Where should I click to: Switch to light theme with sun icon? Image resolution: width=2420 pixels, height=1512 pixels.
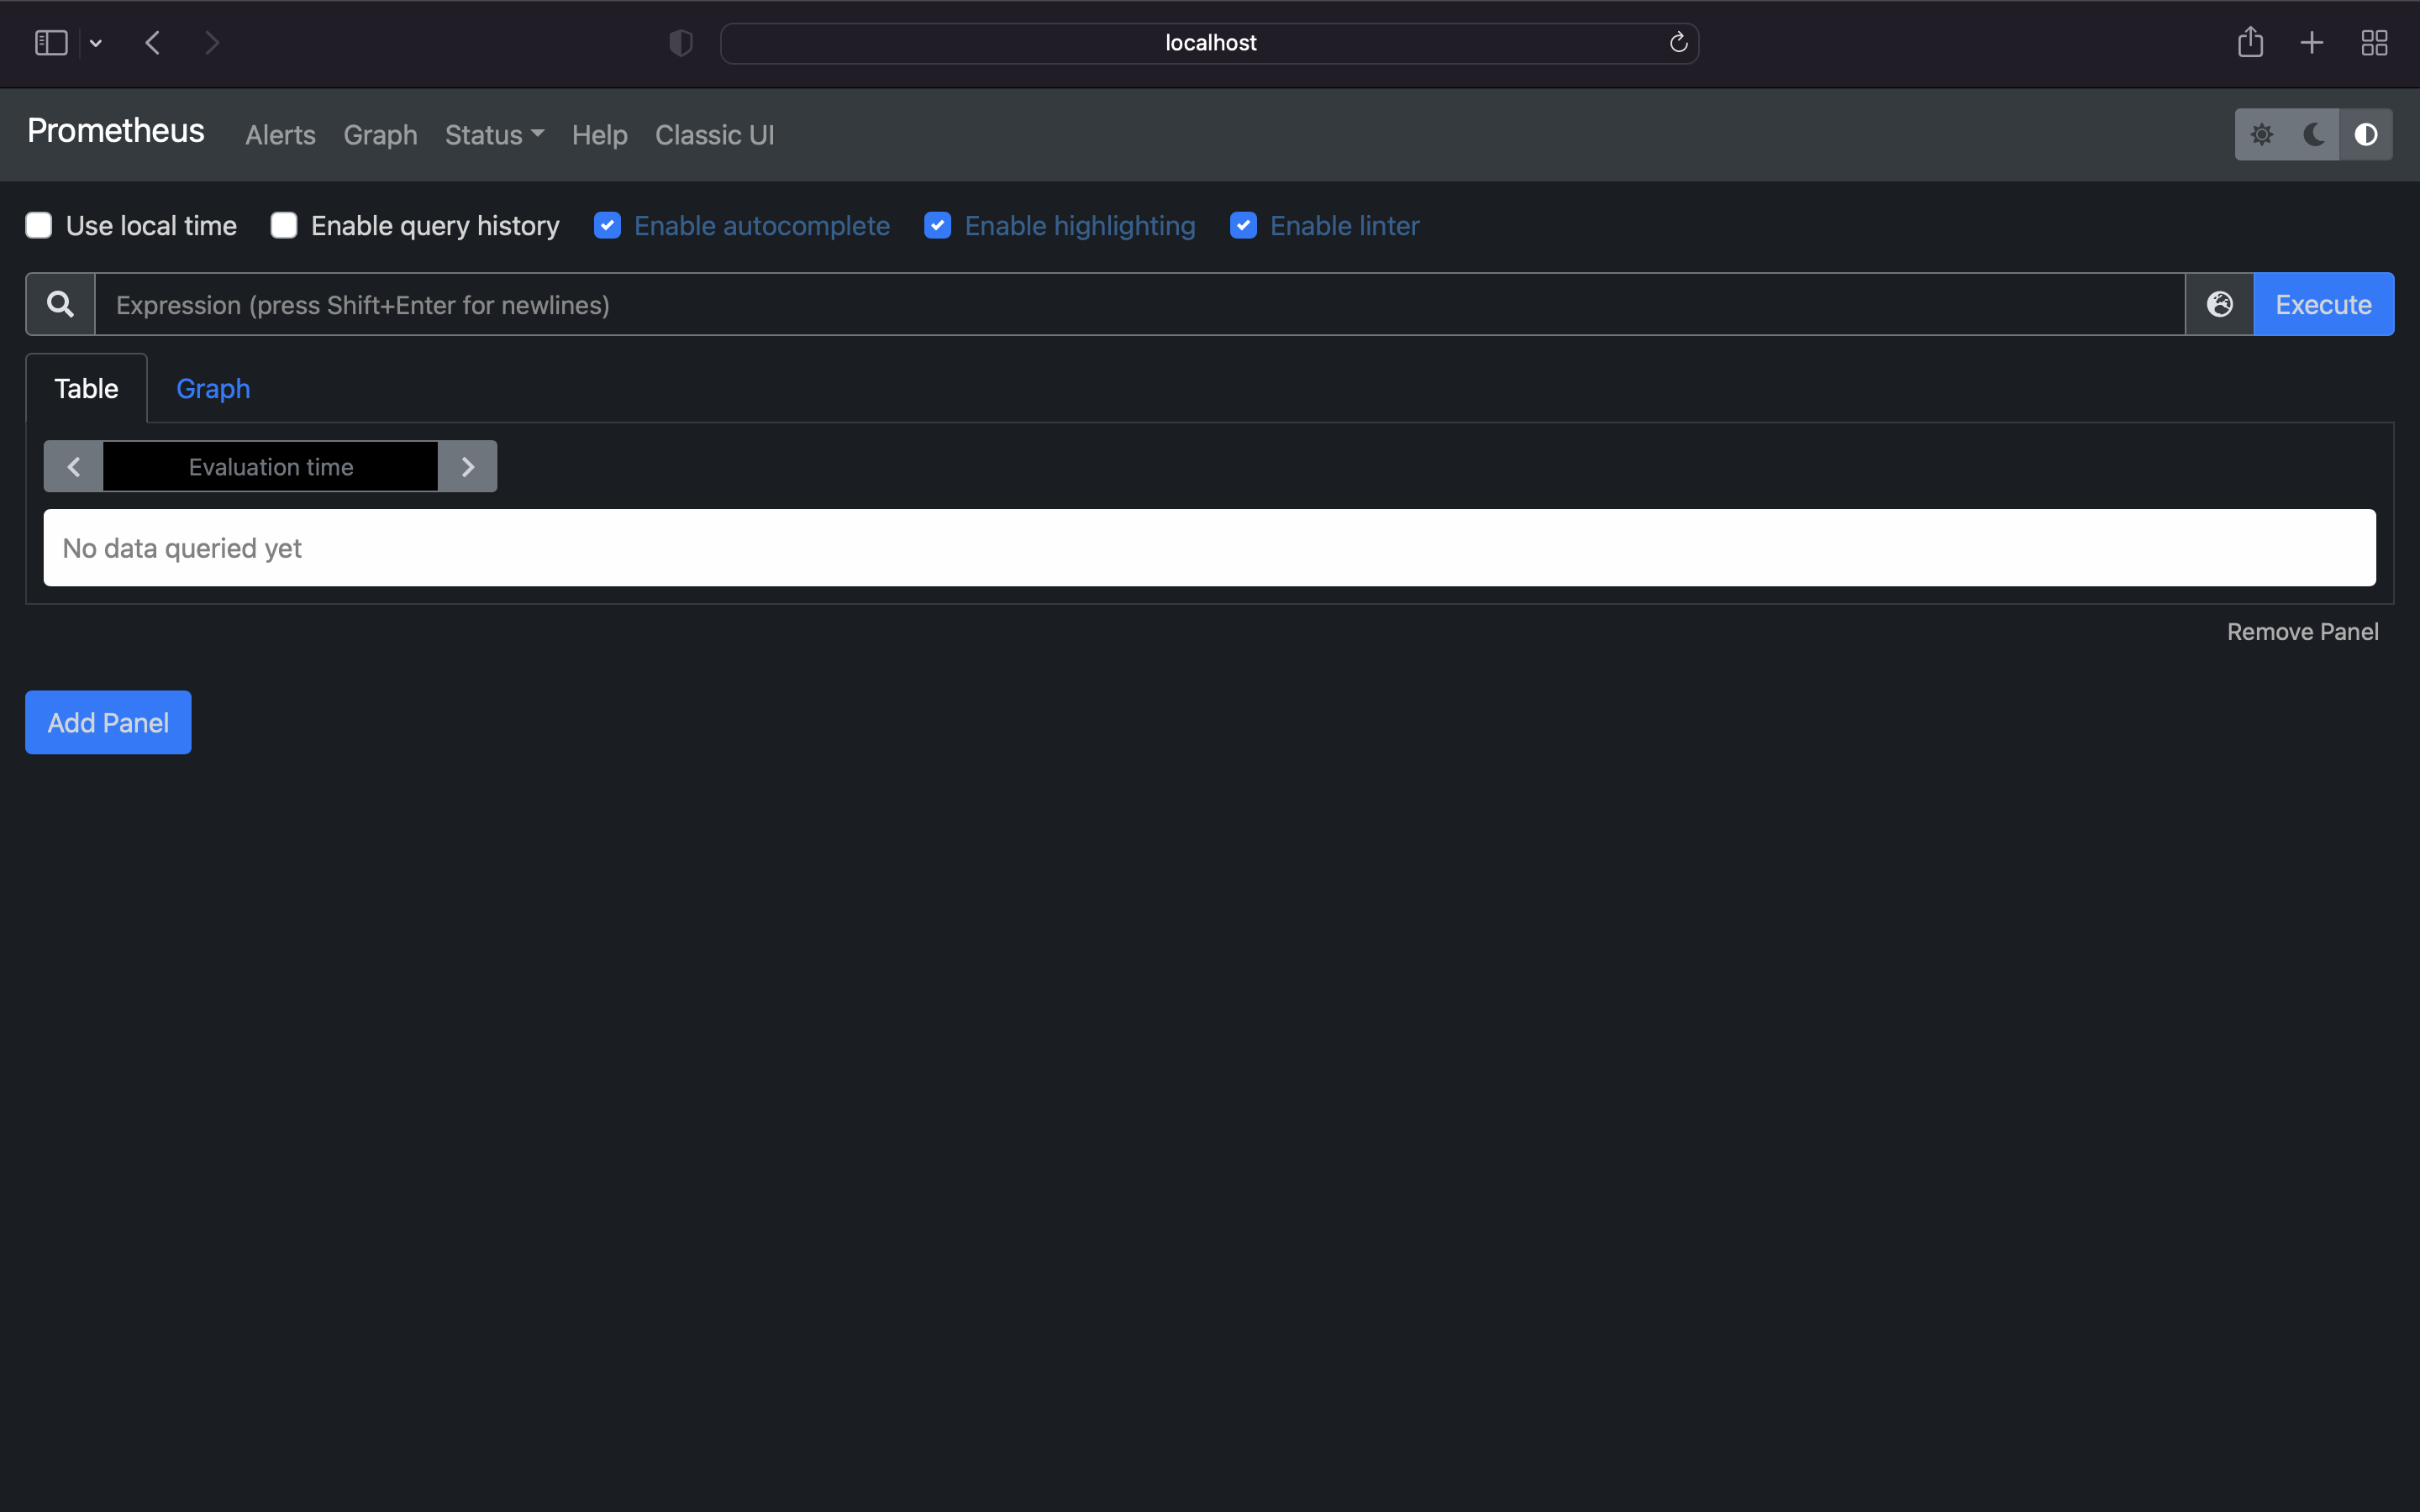(2263, 134)
